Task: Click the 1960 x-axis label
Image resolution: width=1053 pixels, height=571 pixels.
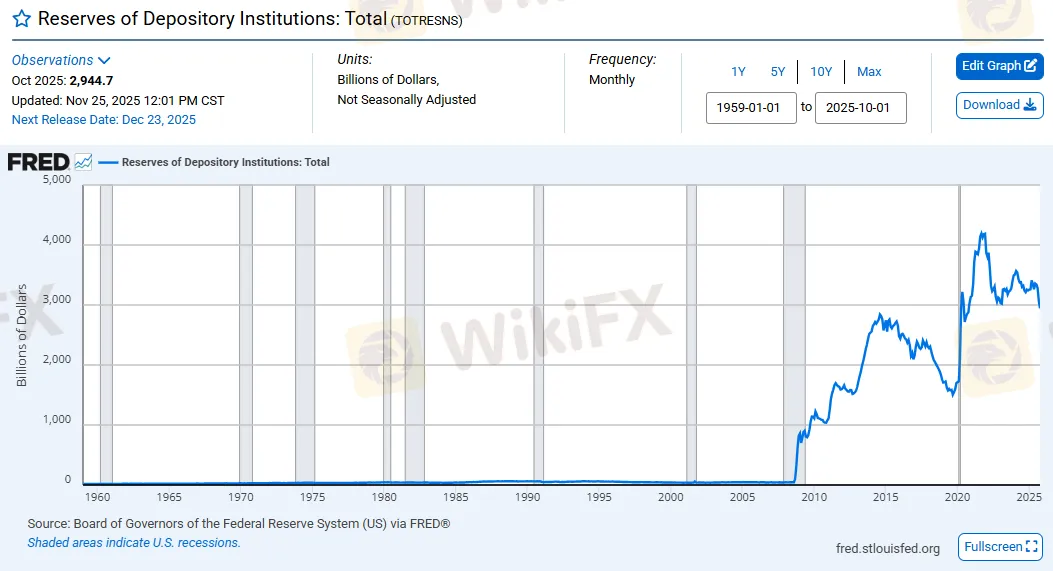Action: point(97,497)
